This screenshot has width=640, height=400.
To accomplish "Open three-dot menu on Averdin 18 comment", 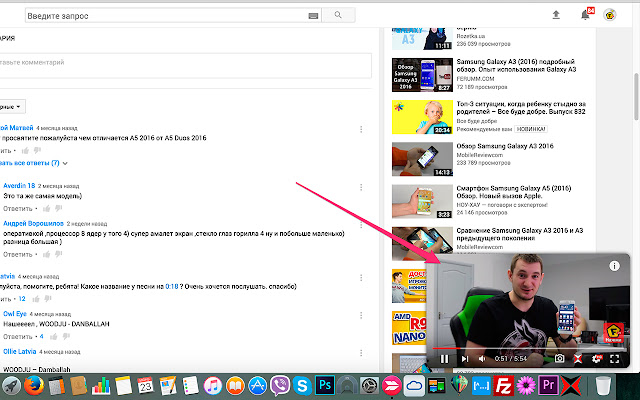I will [361, 187].
